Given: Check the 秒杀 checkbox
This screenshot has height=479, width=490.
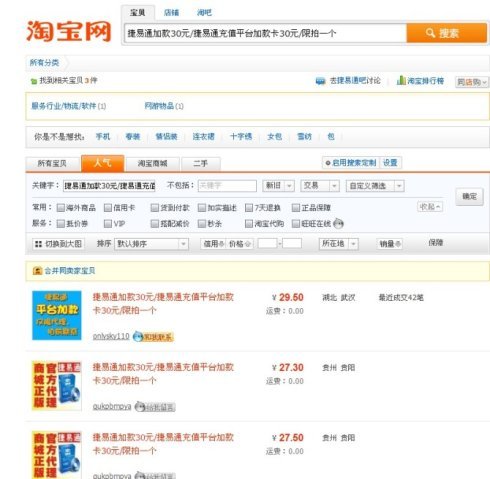Looking at the screenshot, I should pos(202,224).
